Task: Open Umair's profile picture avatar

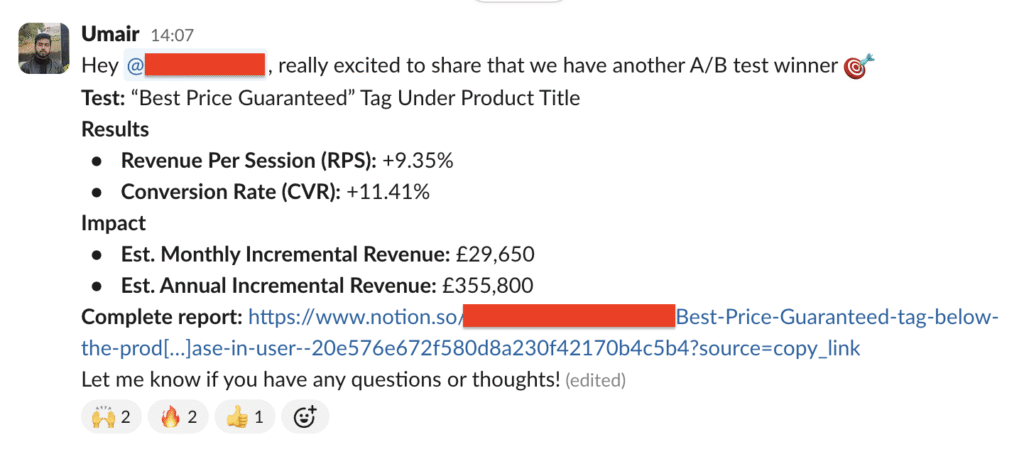Action: tap(43, 48)
